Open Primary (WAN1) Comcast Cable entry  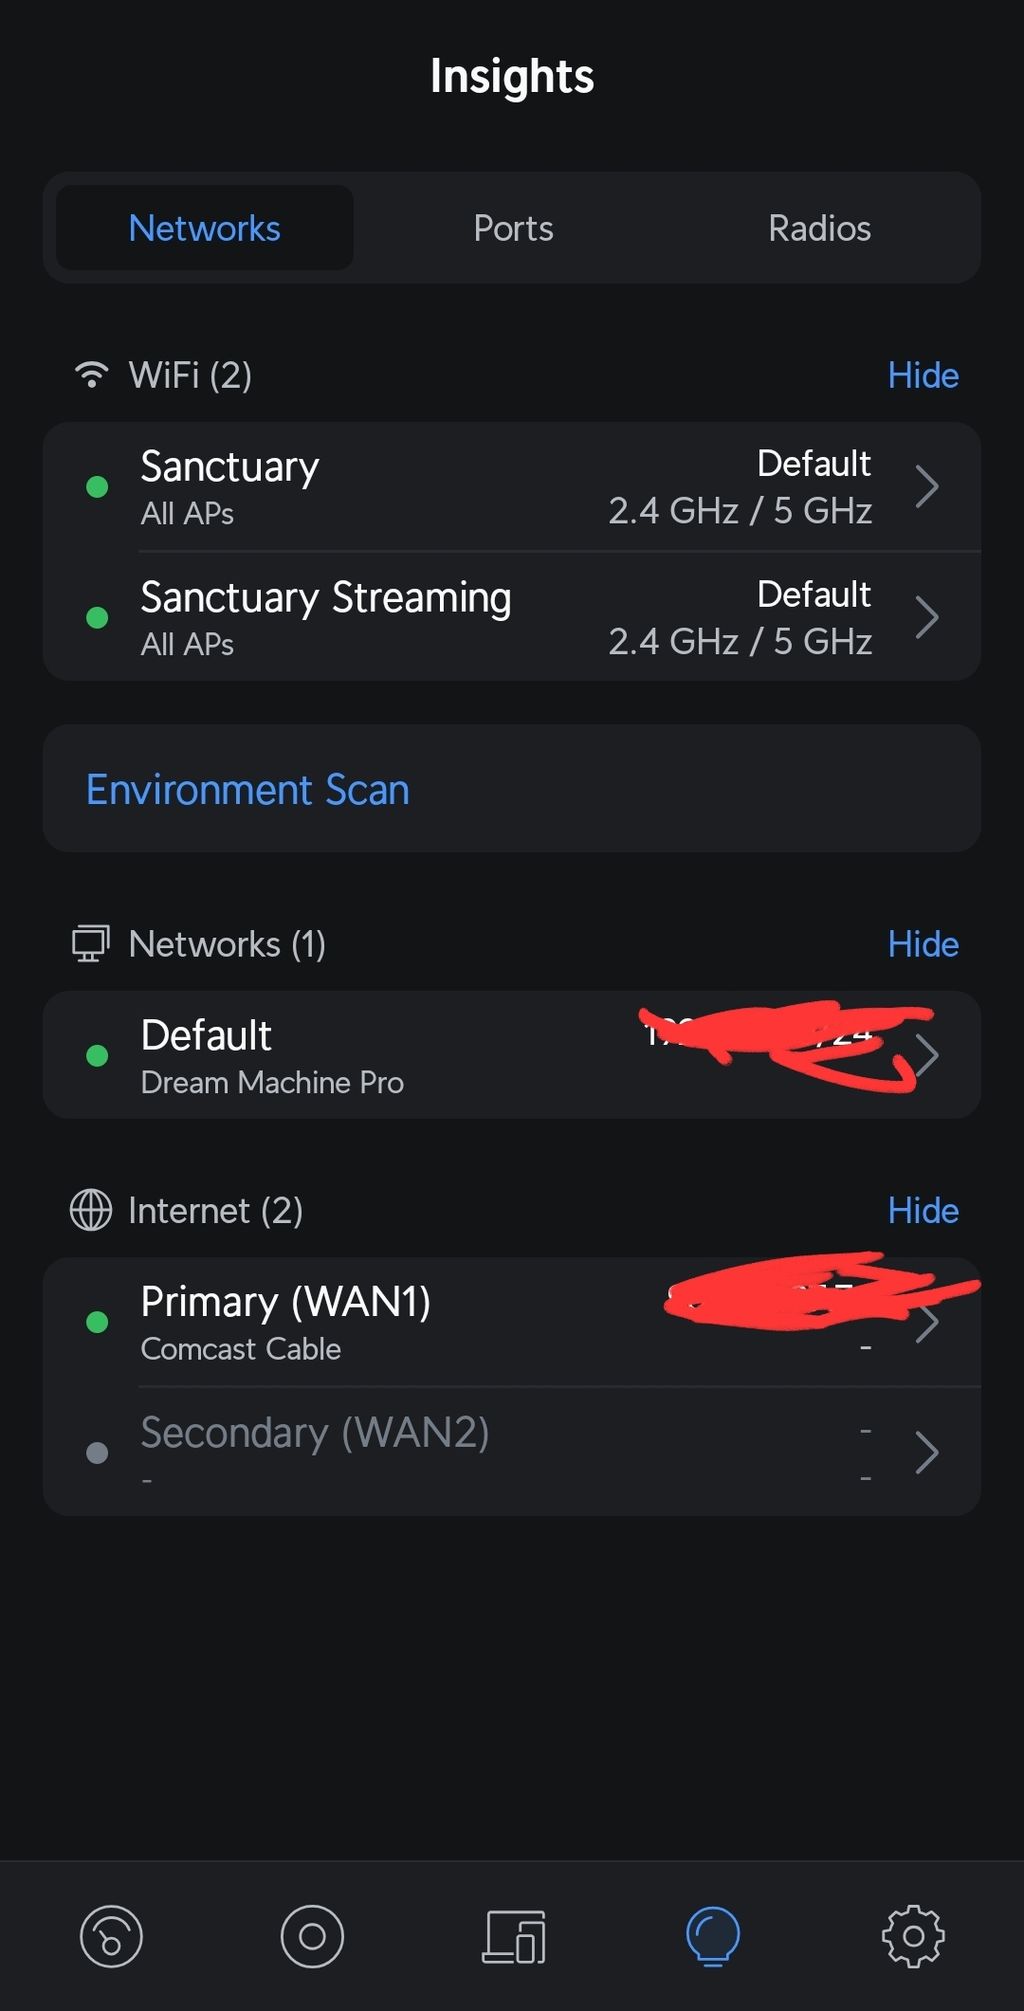click(511, 1322)
